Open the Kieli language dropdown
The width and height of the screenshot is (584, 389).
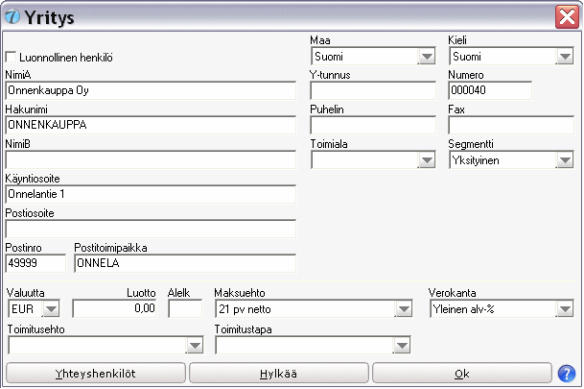[x=565, y=56]
